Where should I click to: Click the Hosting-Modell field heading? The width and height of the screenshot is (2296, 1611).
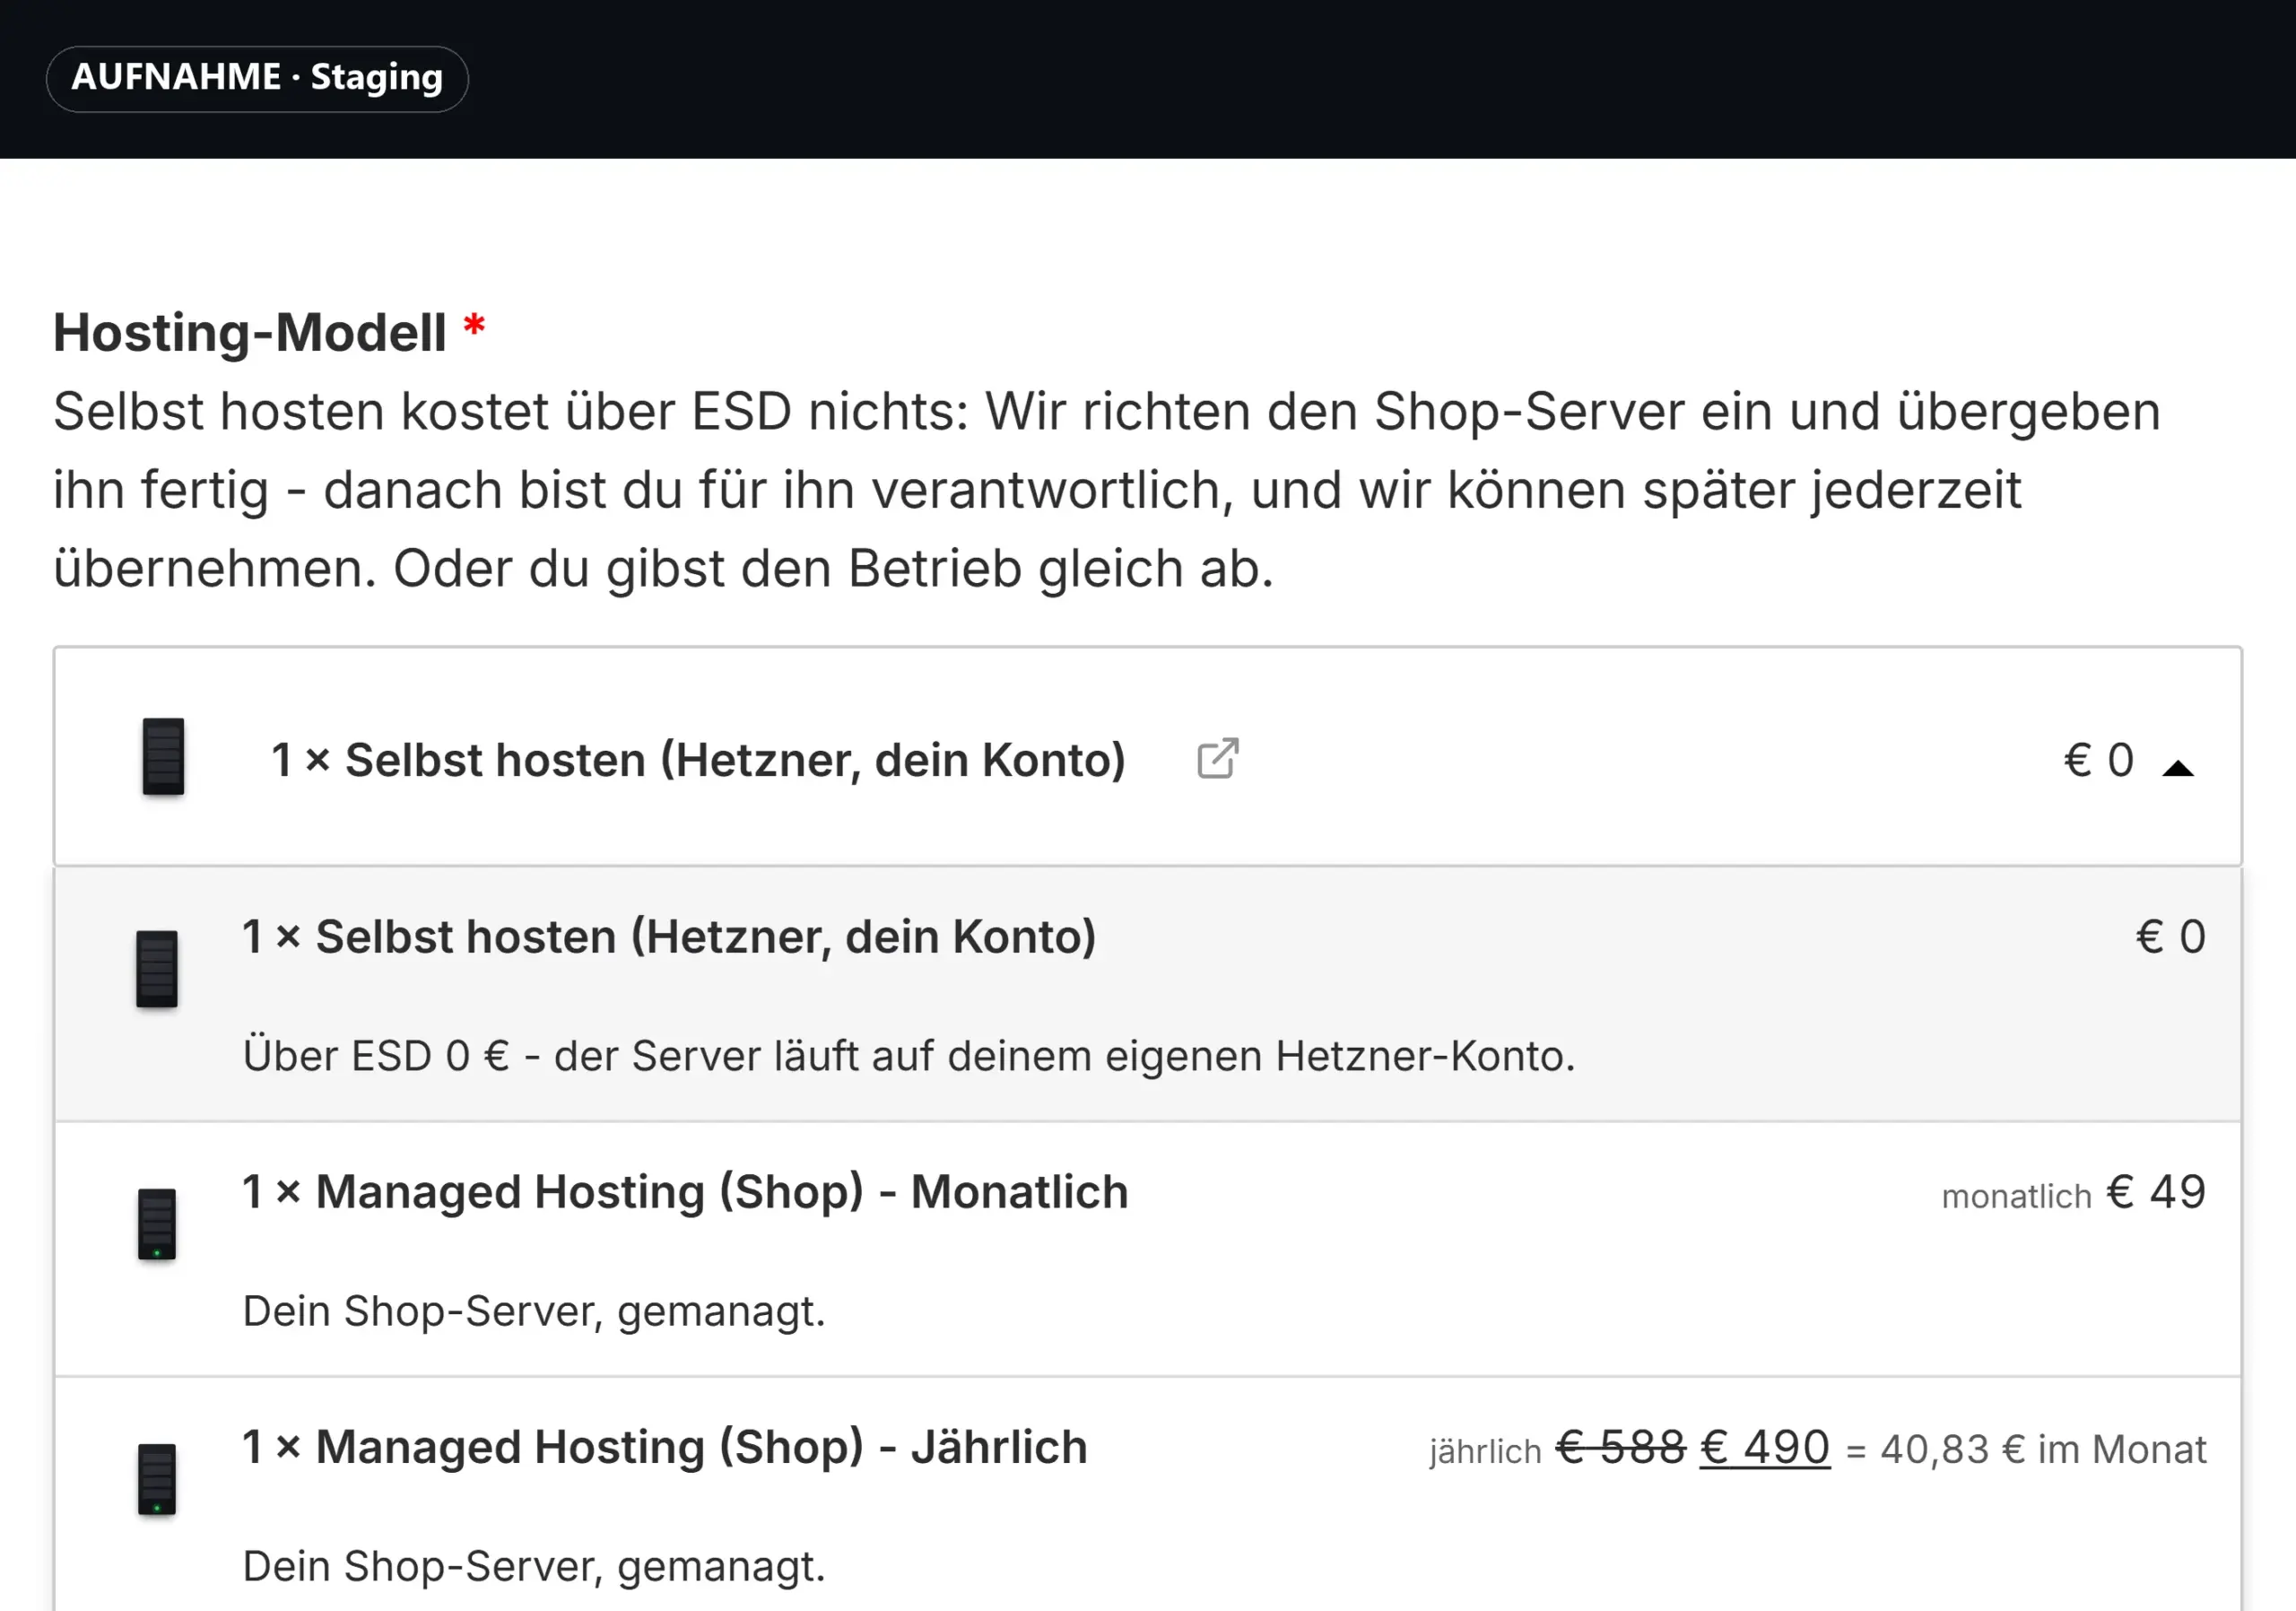[250, 333]
